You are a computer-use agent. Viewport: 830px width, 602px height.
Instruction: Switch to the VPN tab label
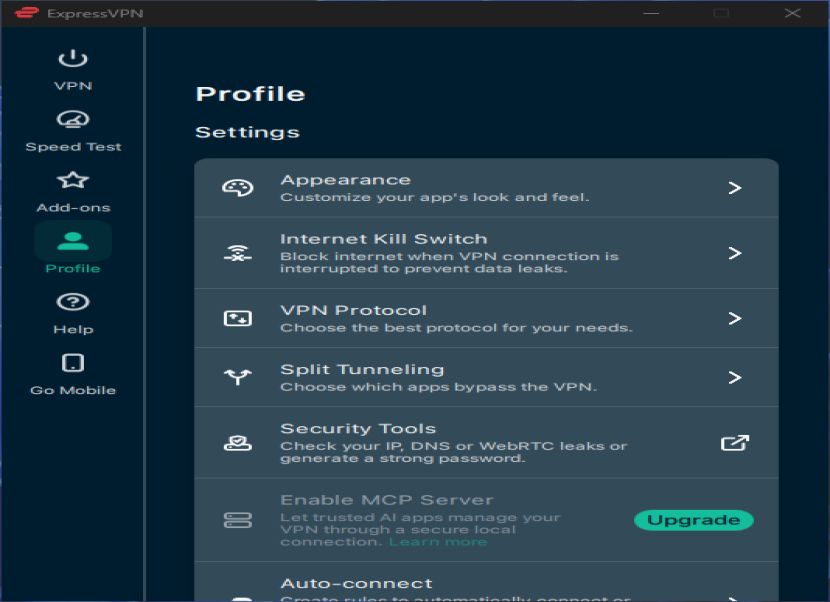pyautogui.click(x=73, y=86)
